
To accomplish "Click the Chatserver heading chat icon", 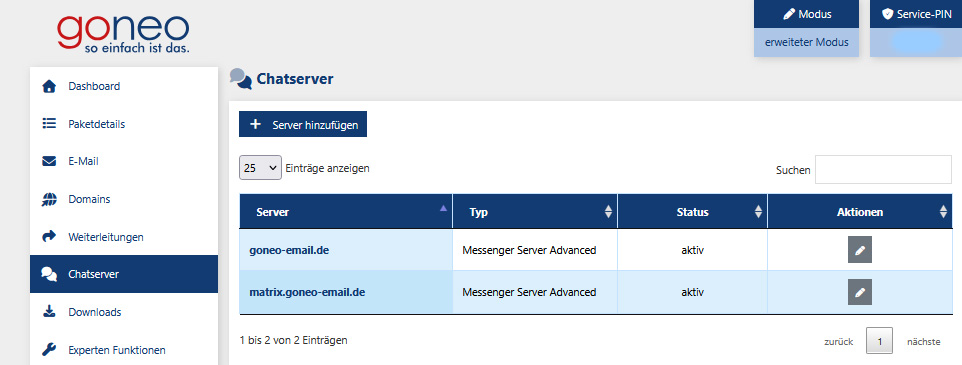I will [x=240, y=79].
